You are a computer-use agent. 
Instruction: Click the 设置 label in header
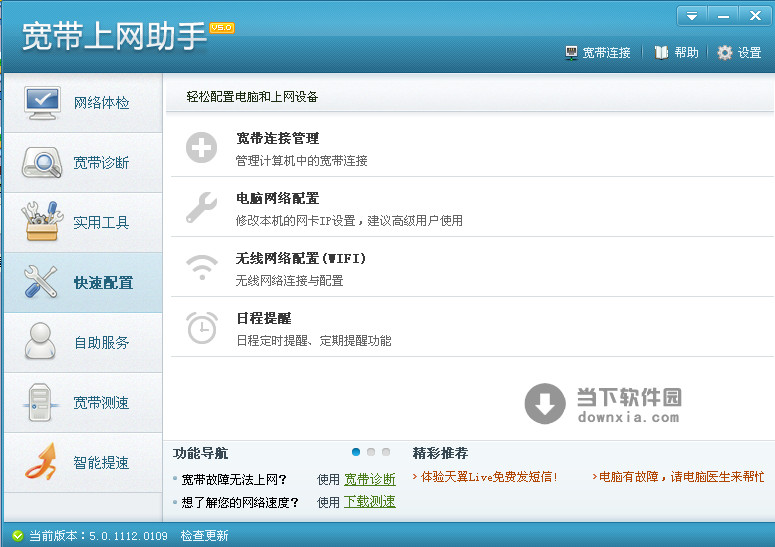749,52
